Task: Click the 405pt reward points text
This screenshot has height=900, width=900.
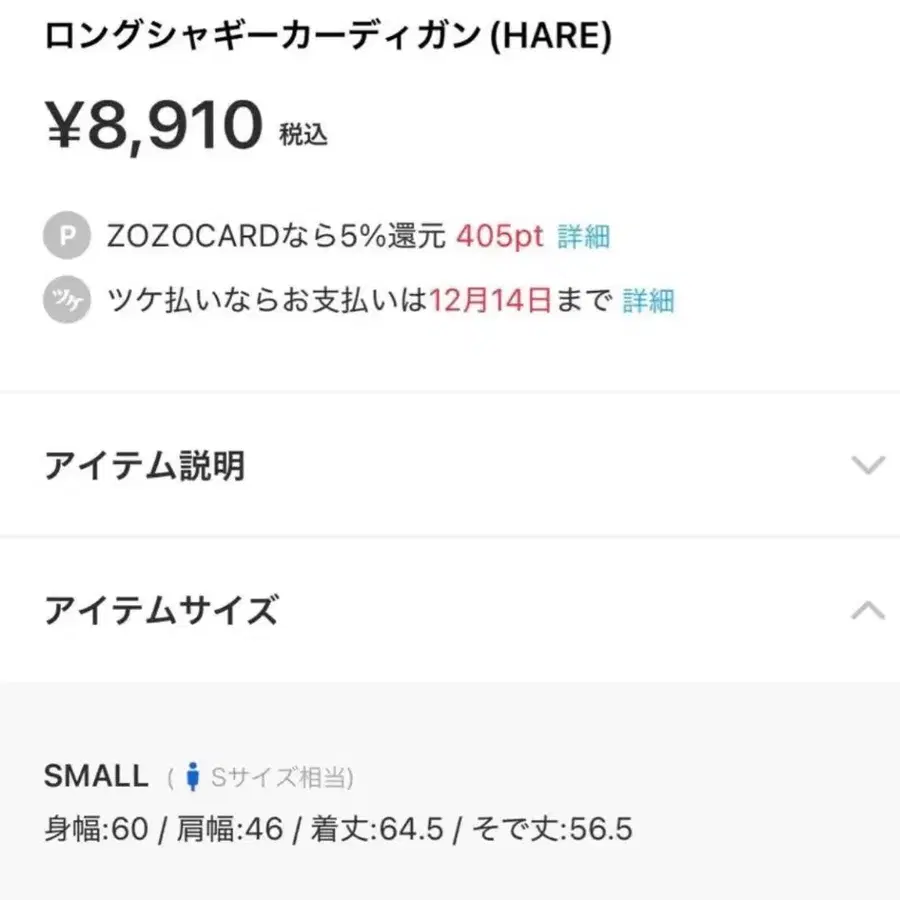Action: point(498,236)
